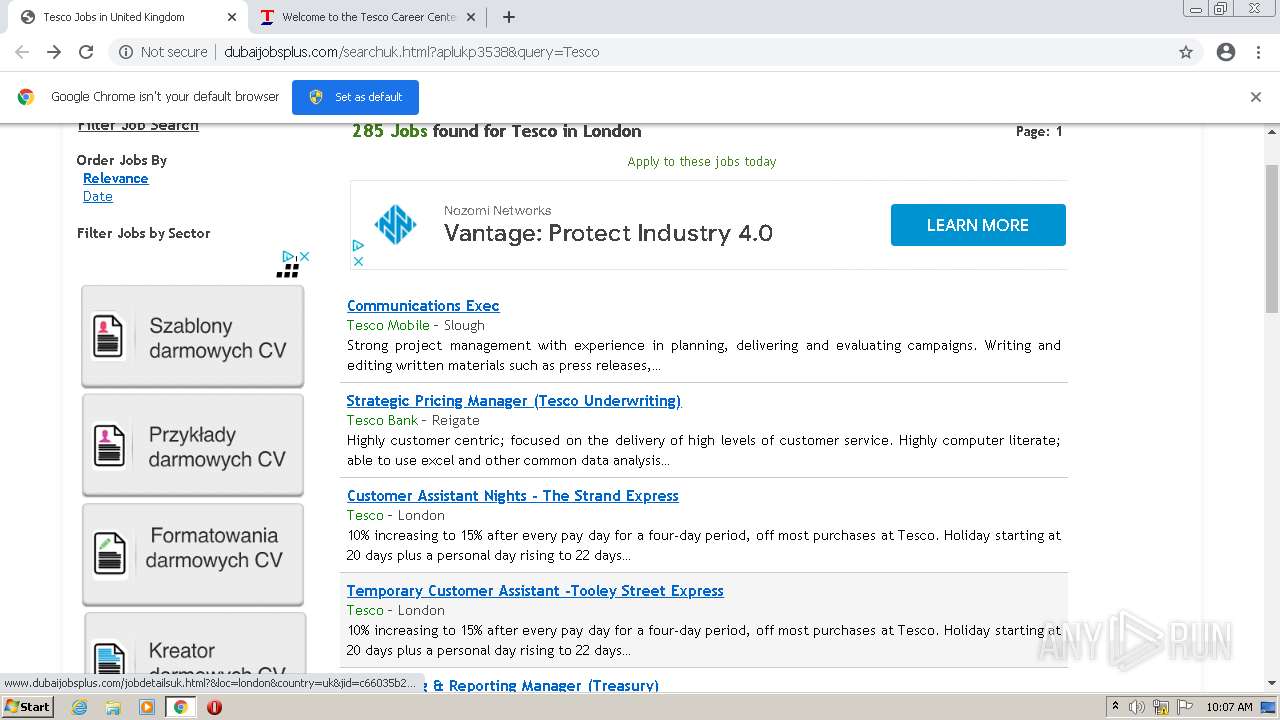This screenshot has height=720, width=1280.
Task: Show the clock reading 10:07 AM
Action: [1229, 707]
